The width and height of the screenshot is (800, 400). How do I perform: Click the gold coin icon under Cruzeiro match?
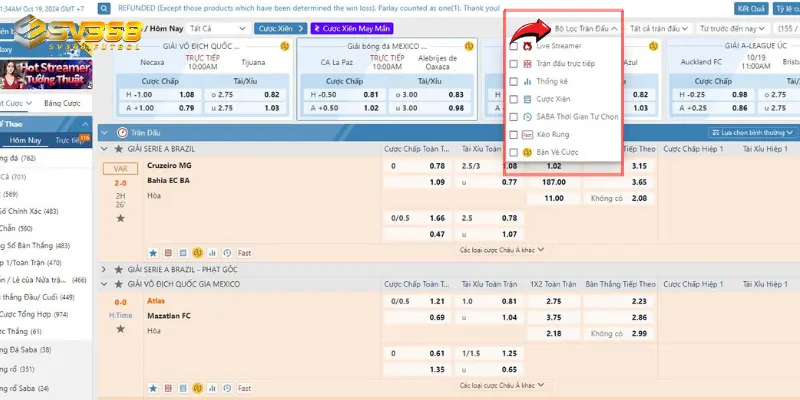(198, 252)
